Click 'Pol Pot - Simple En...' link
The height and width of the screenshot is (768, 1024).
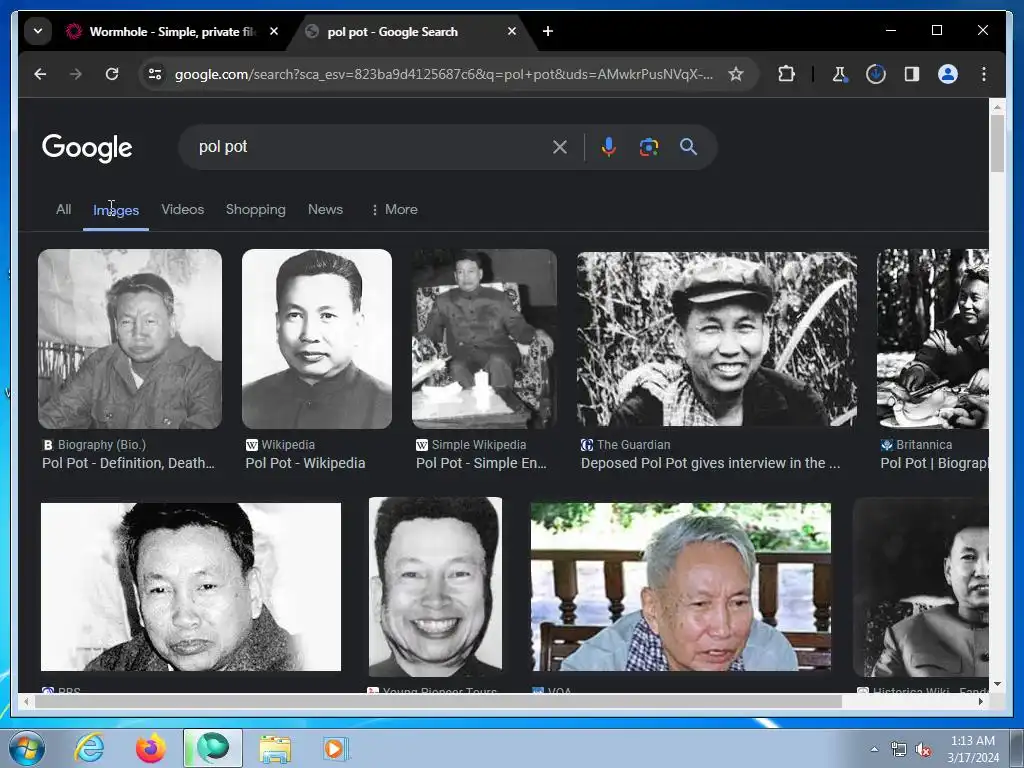click(481, 463)
